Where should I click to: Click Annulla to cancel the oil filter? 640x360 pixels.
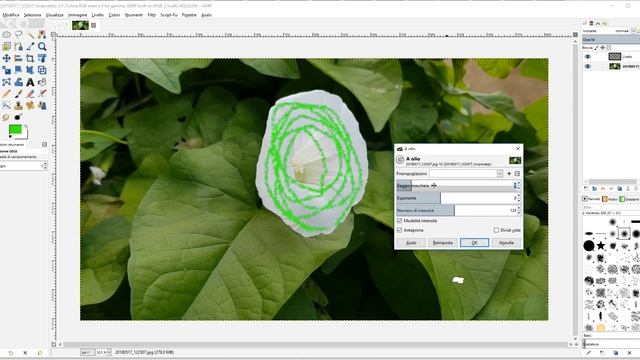click(x=506, y=243)
